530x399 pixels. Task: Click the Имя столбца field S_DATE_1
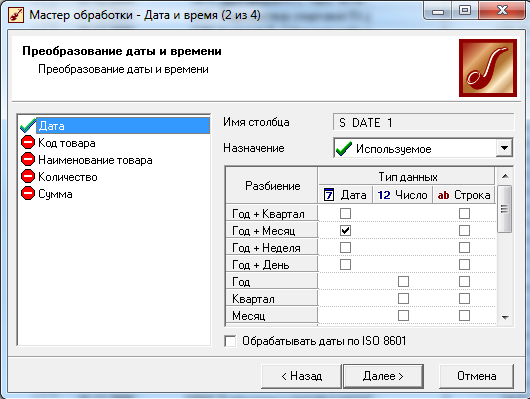[423, 122]
